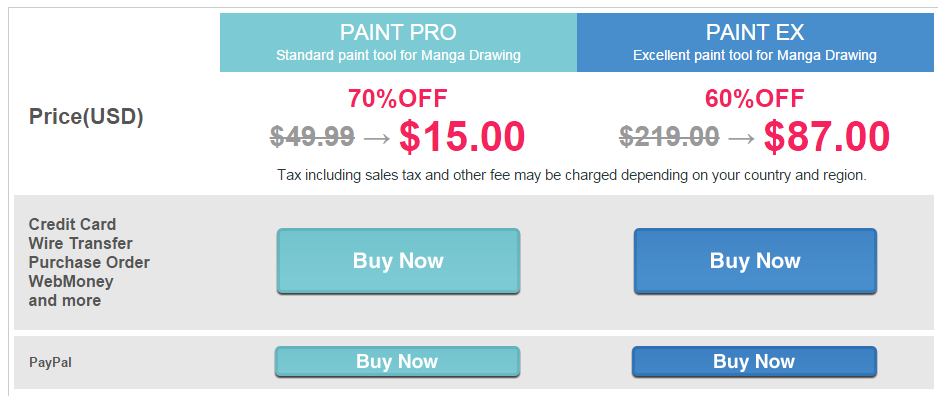
Task: Click PayPal Buy Now for PAINT EX
Action: [754, 361]
